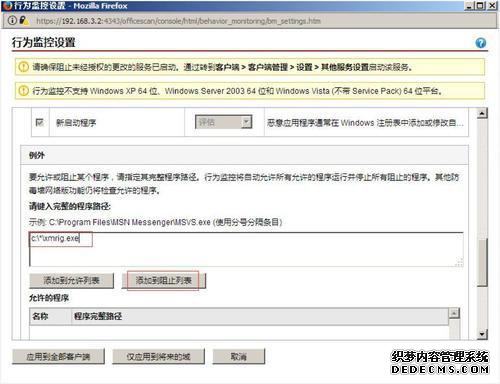Open the 评估 action dropdown
Viewport: 500px width, 384px height.
(x=223, y=122)
